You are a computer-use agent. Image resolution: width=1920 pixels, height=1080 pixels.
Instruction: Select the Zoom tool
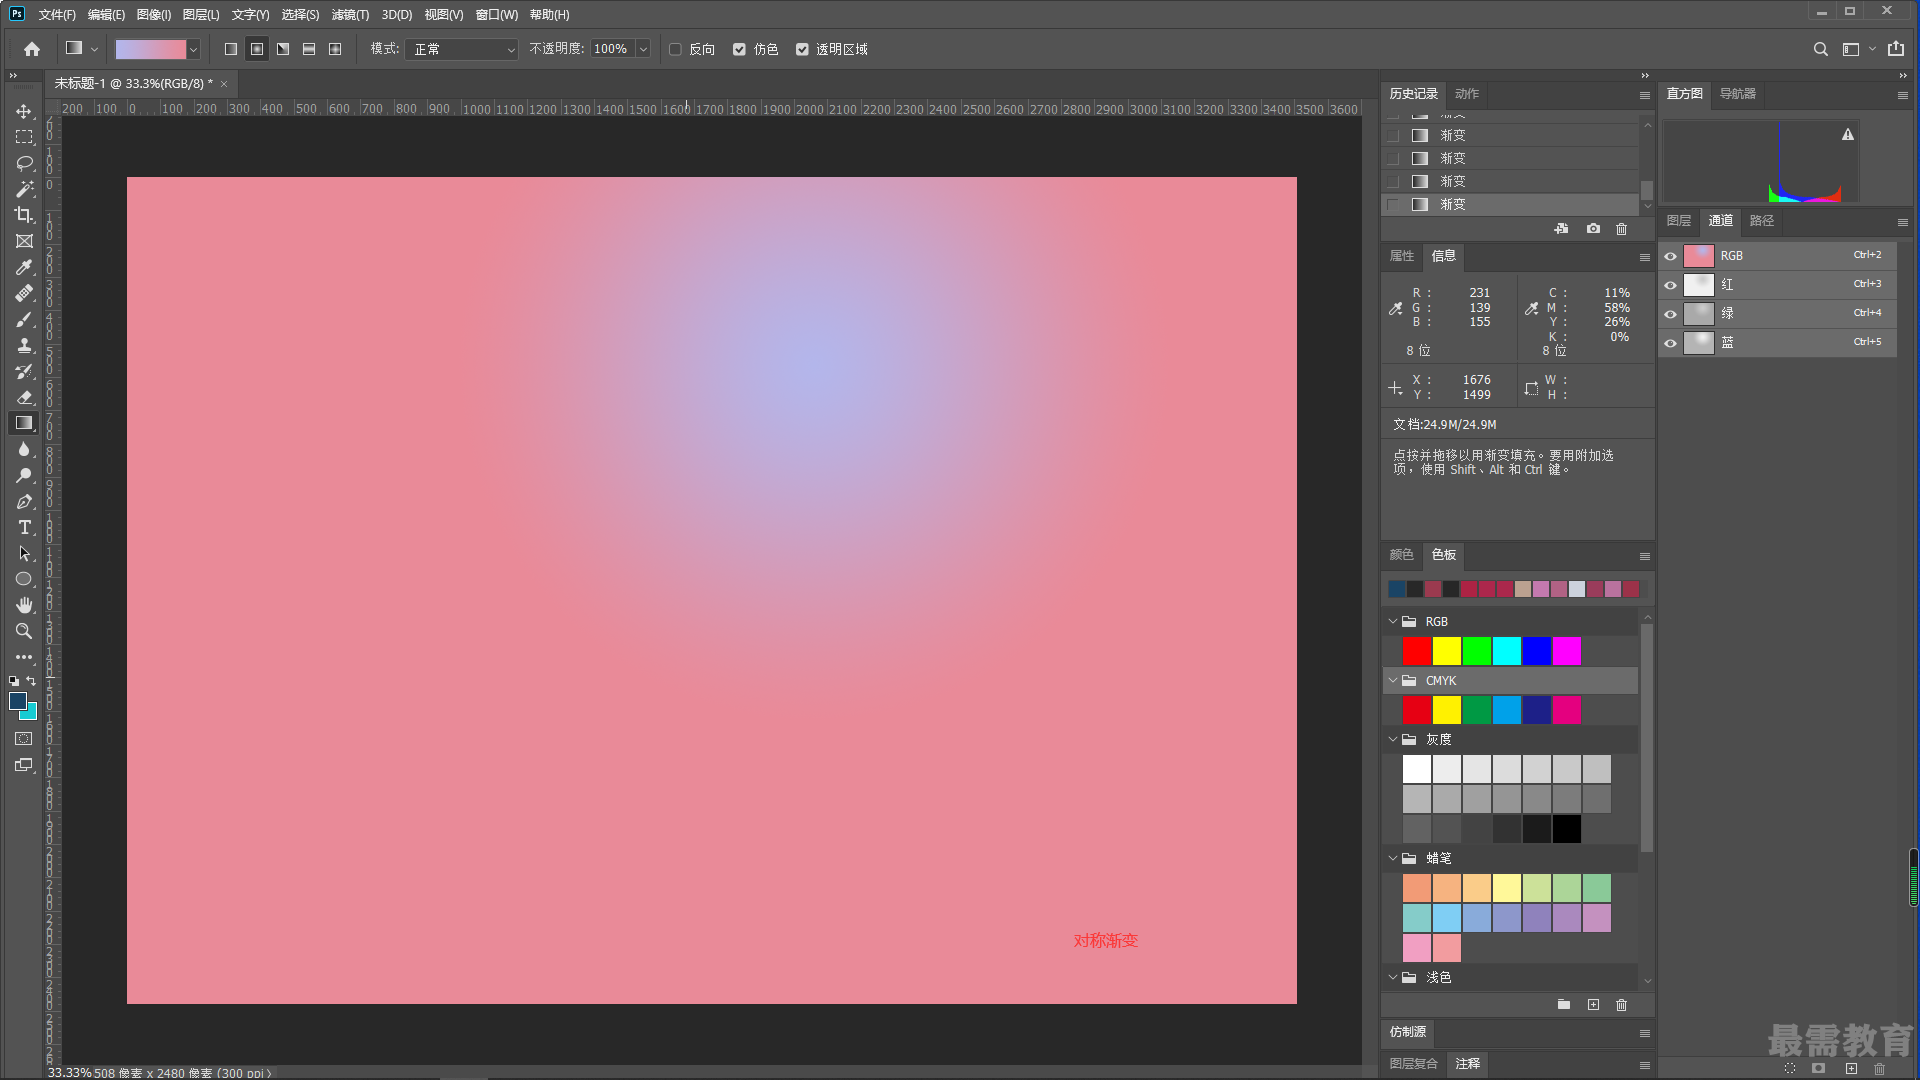tap(24, 631)
